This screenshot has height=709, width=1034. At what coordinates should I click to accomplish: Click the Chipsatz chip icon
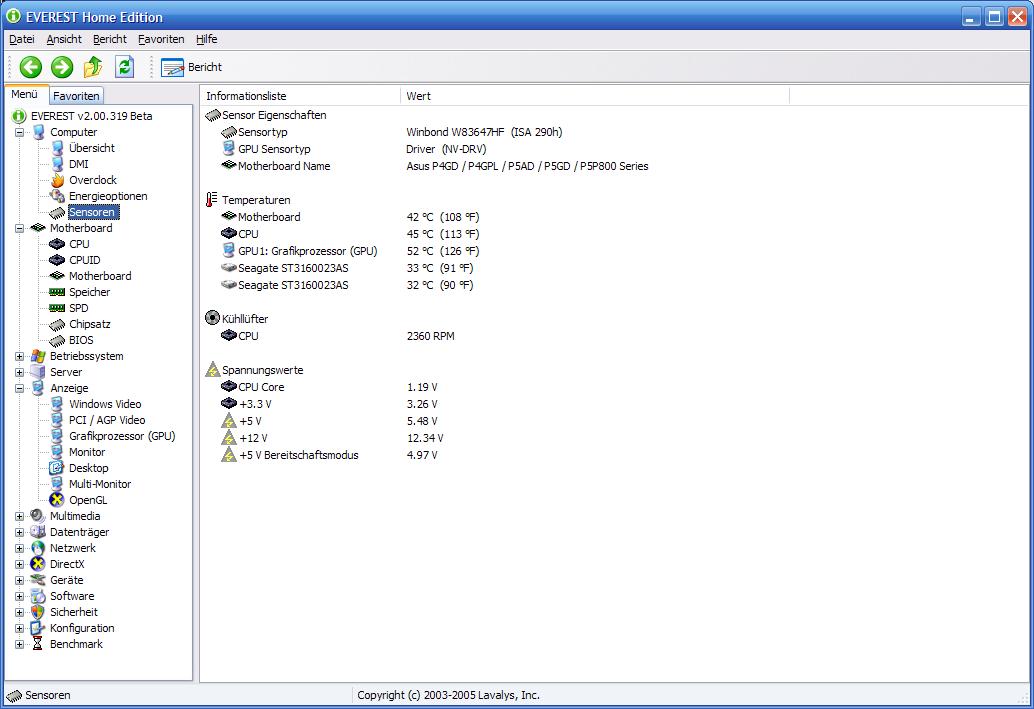click(57, 324)
